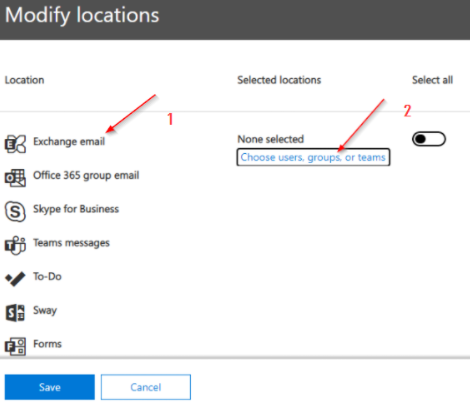The width and height of the screenshot is (470, 405).
Task: Select the To-Do label
Action: (x=47, y=276)
